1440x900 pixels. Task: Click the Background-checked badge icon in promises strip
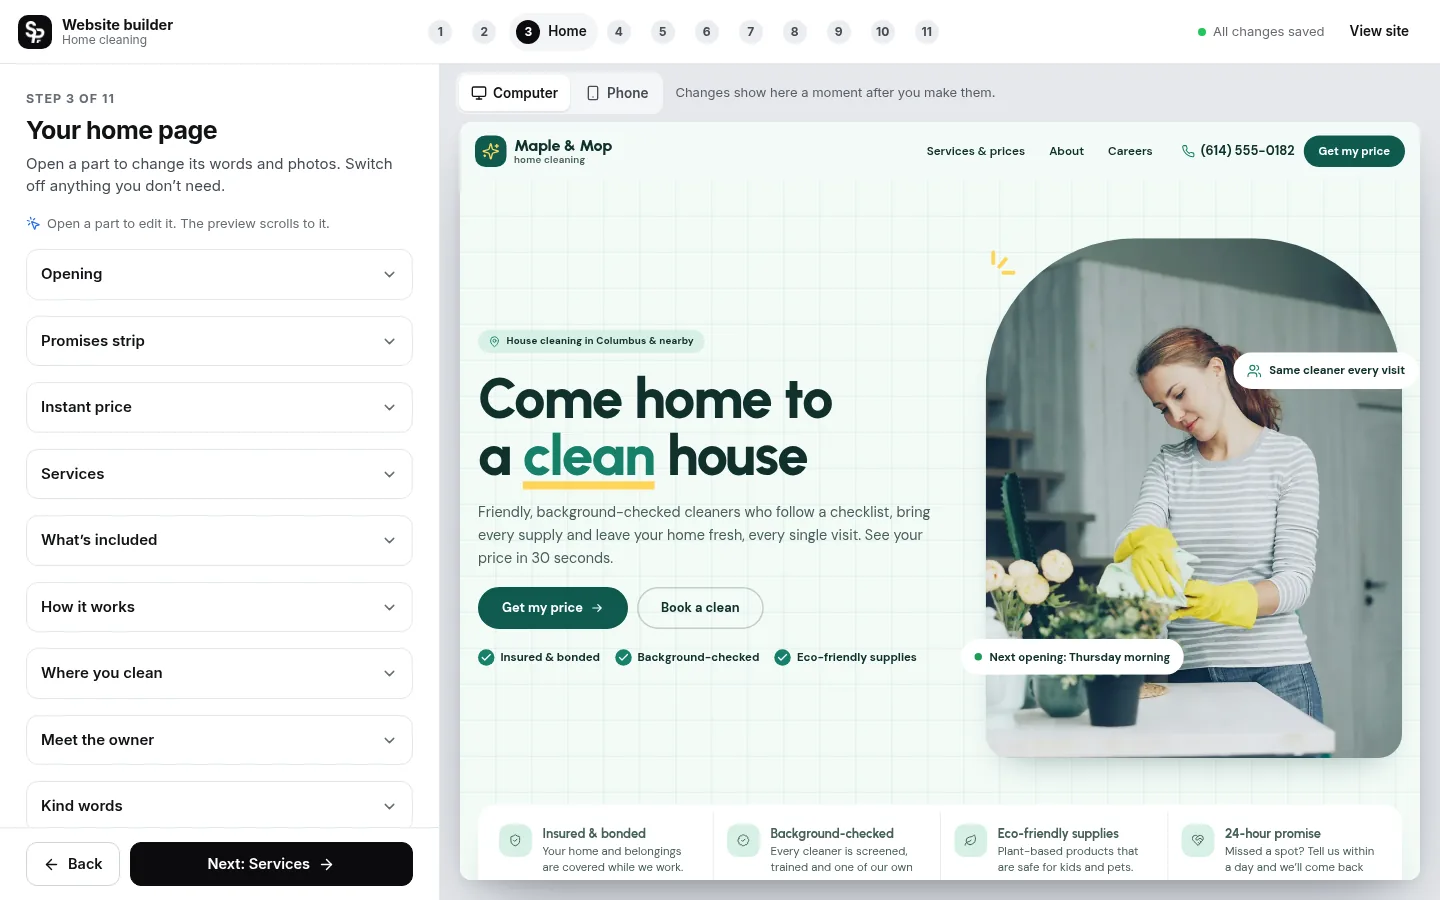click(743, 841)
